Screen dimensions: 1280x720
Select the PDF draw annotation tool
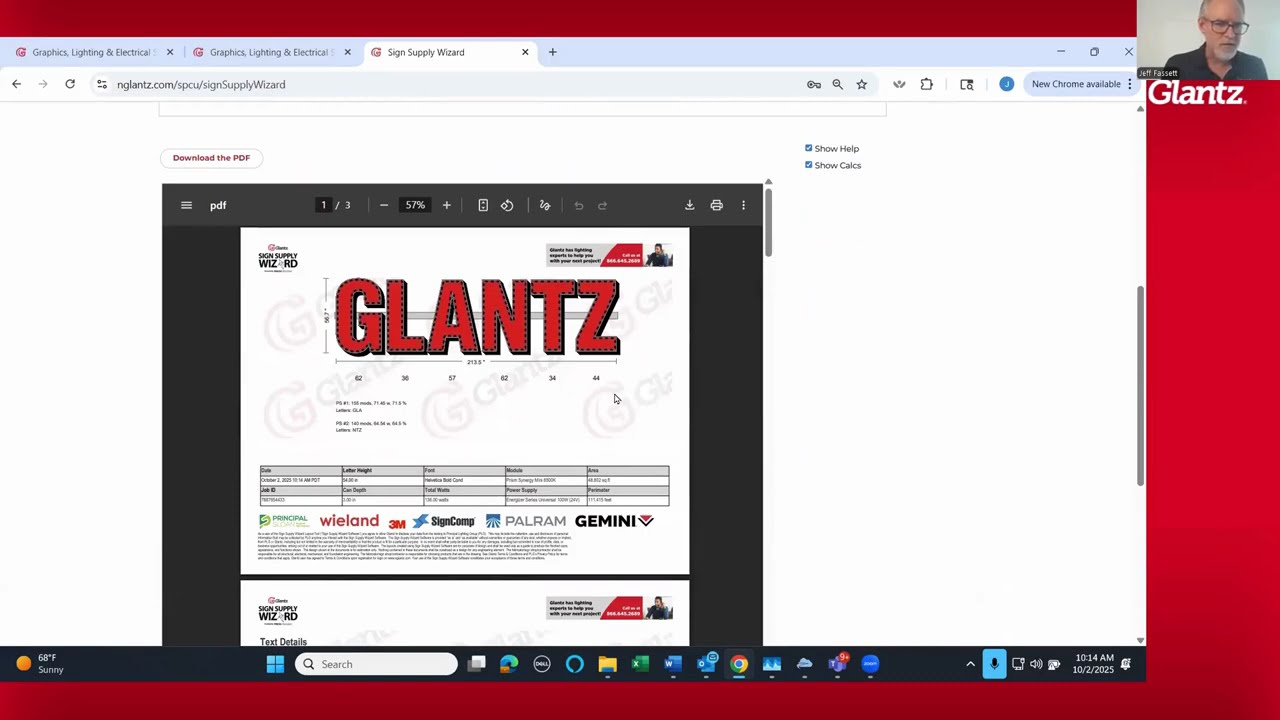[545, 205]
